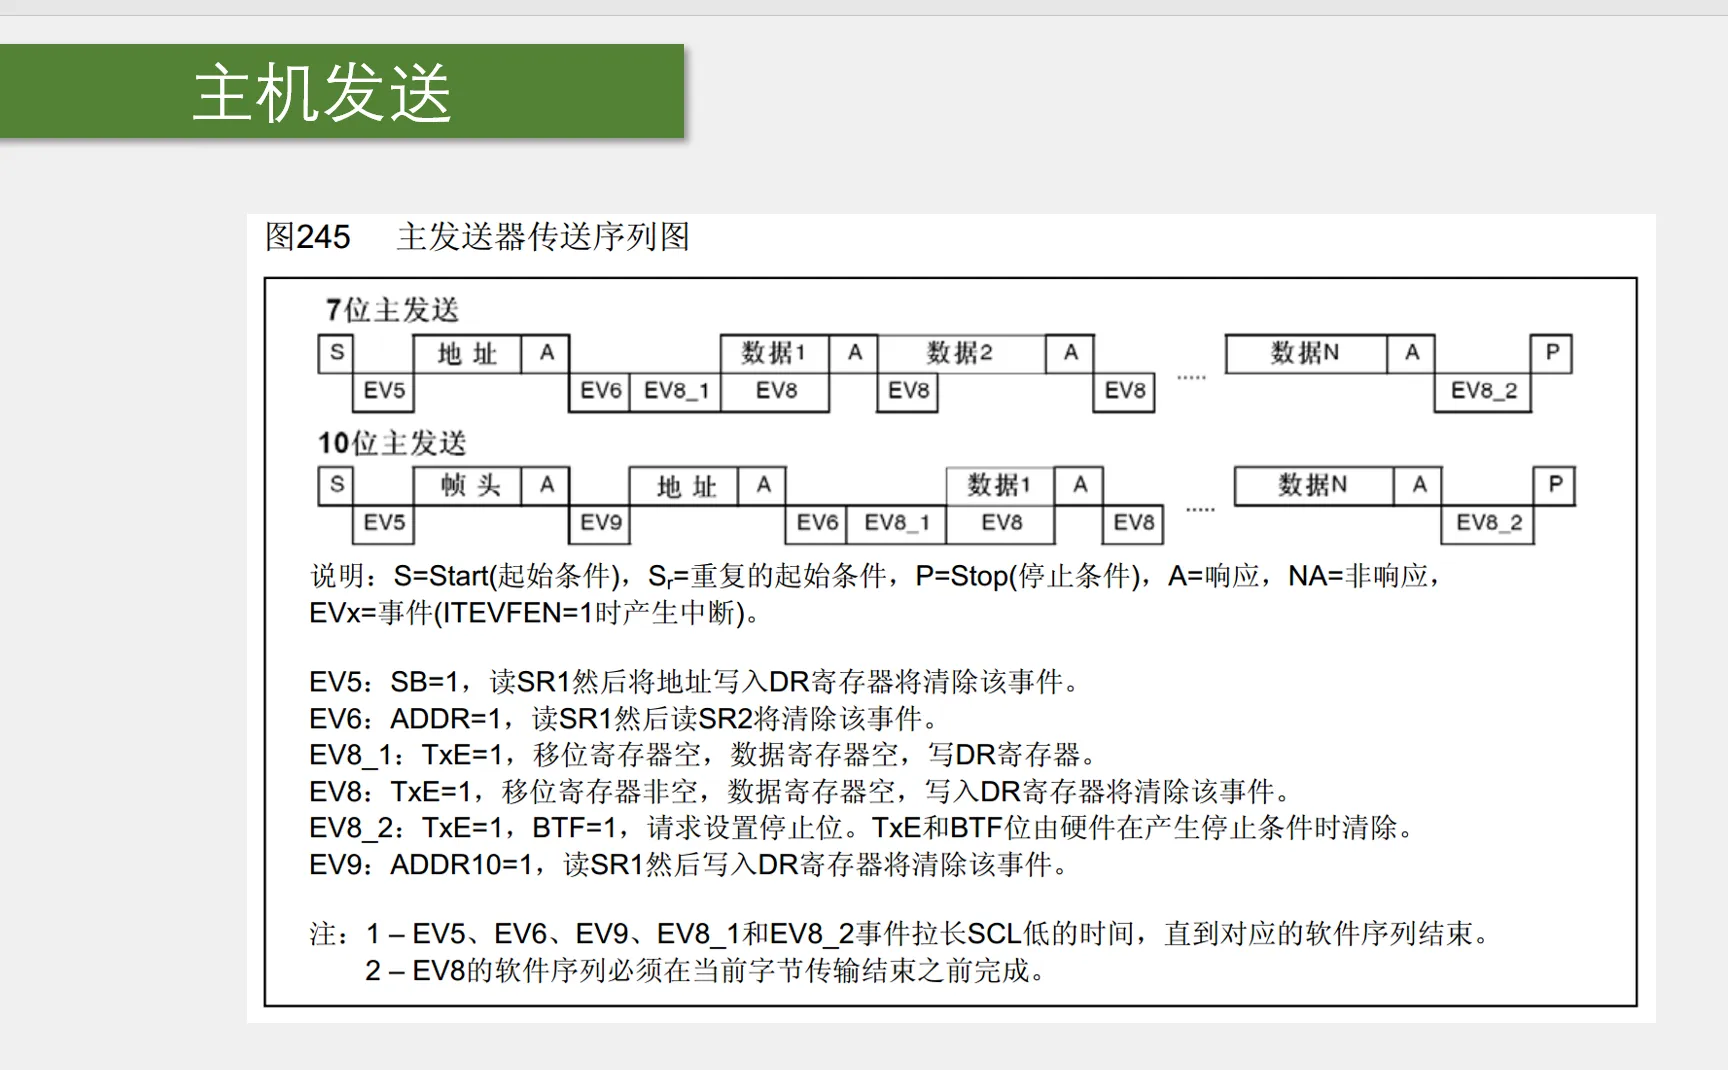Click the P stop box in 10位主发送 sequence

[x=1555, y=485]
